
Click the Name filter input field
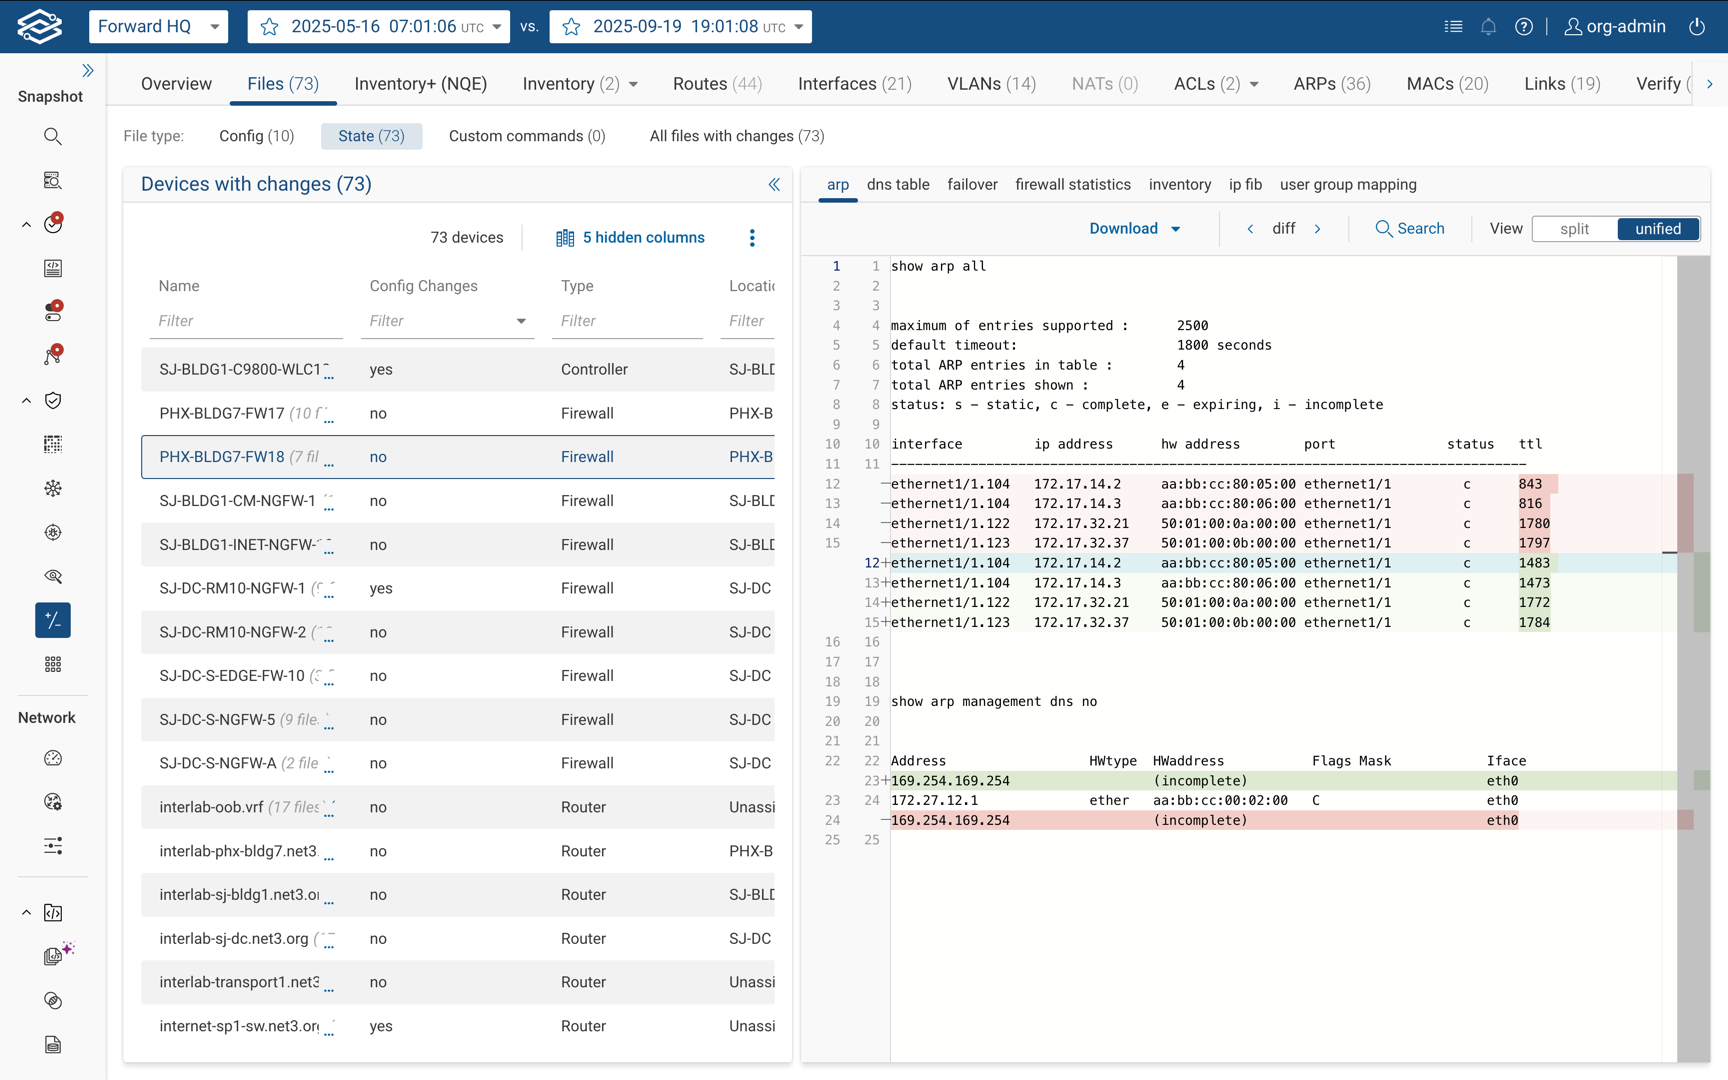pos(245,321)
